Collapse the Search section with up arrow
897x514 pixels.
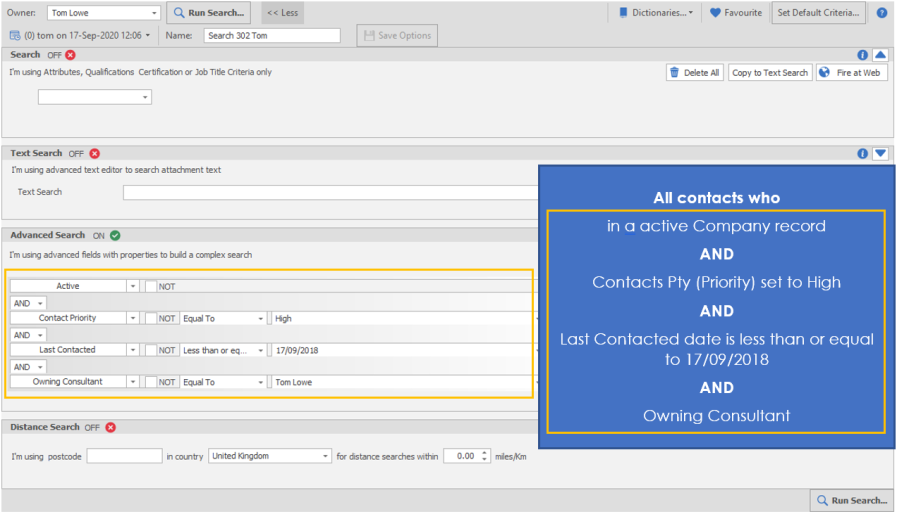(x=880, y=55)
